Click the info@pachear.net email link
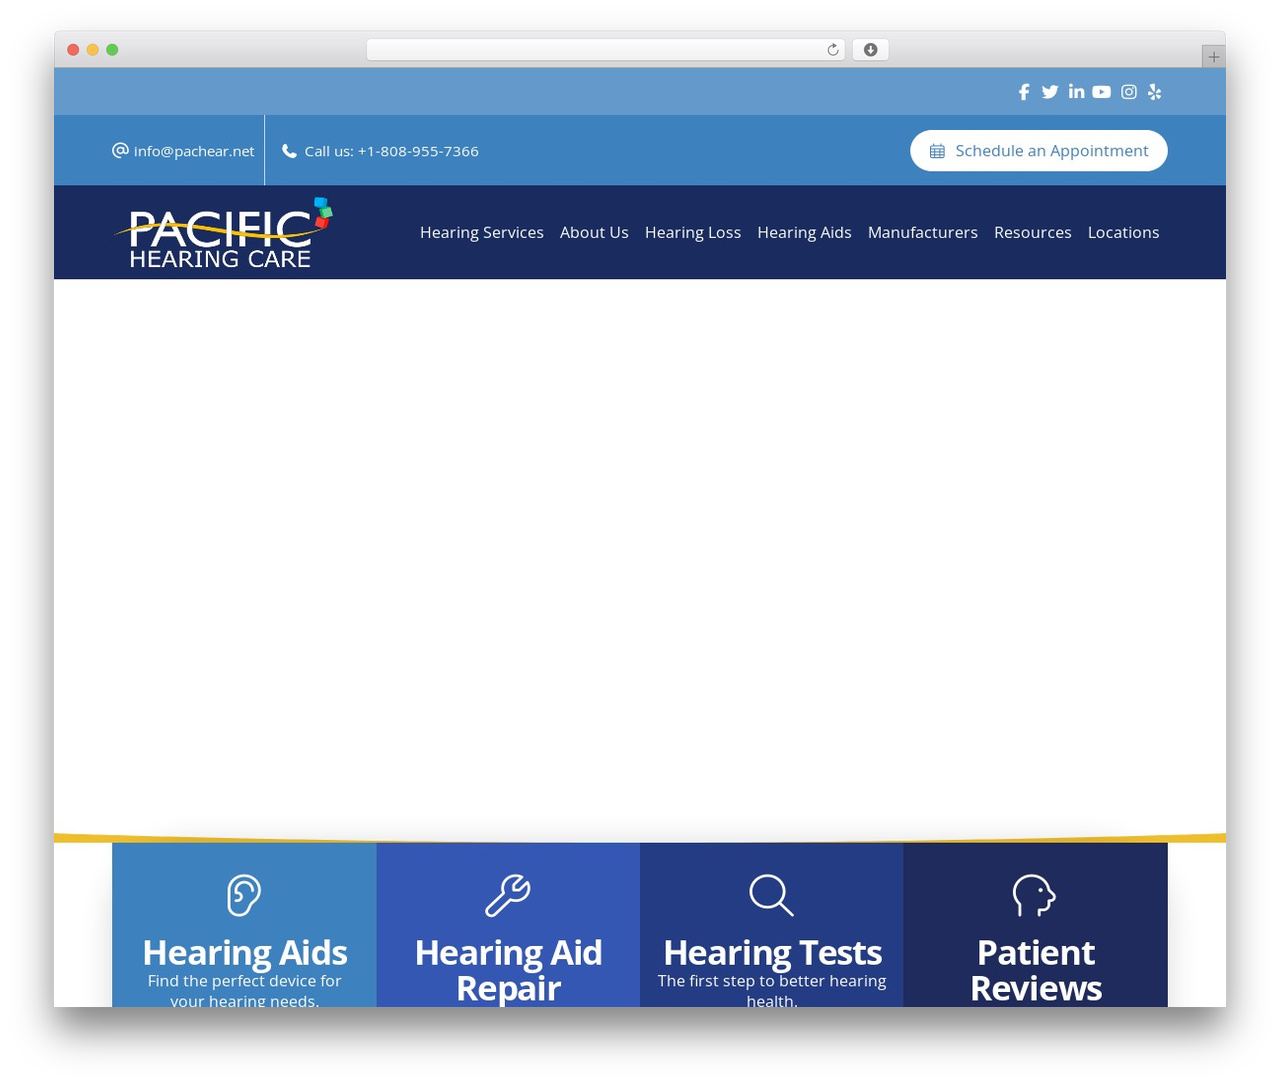 [x=183, y=151]
